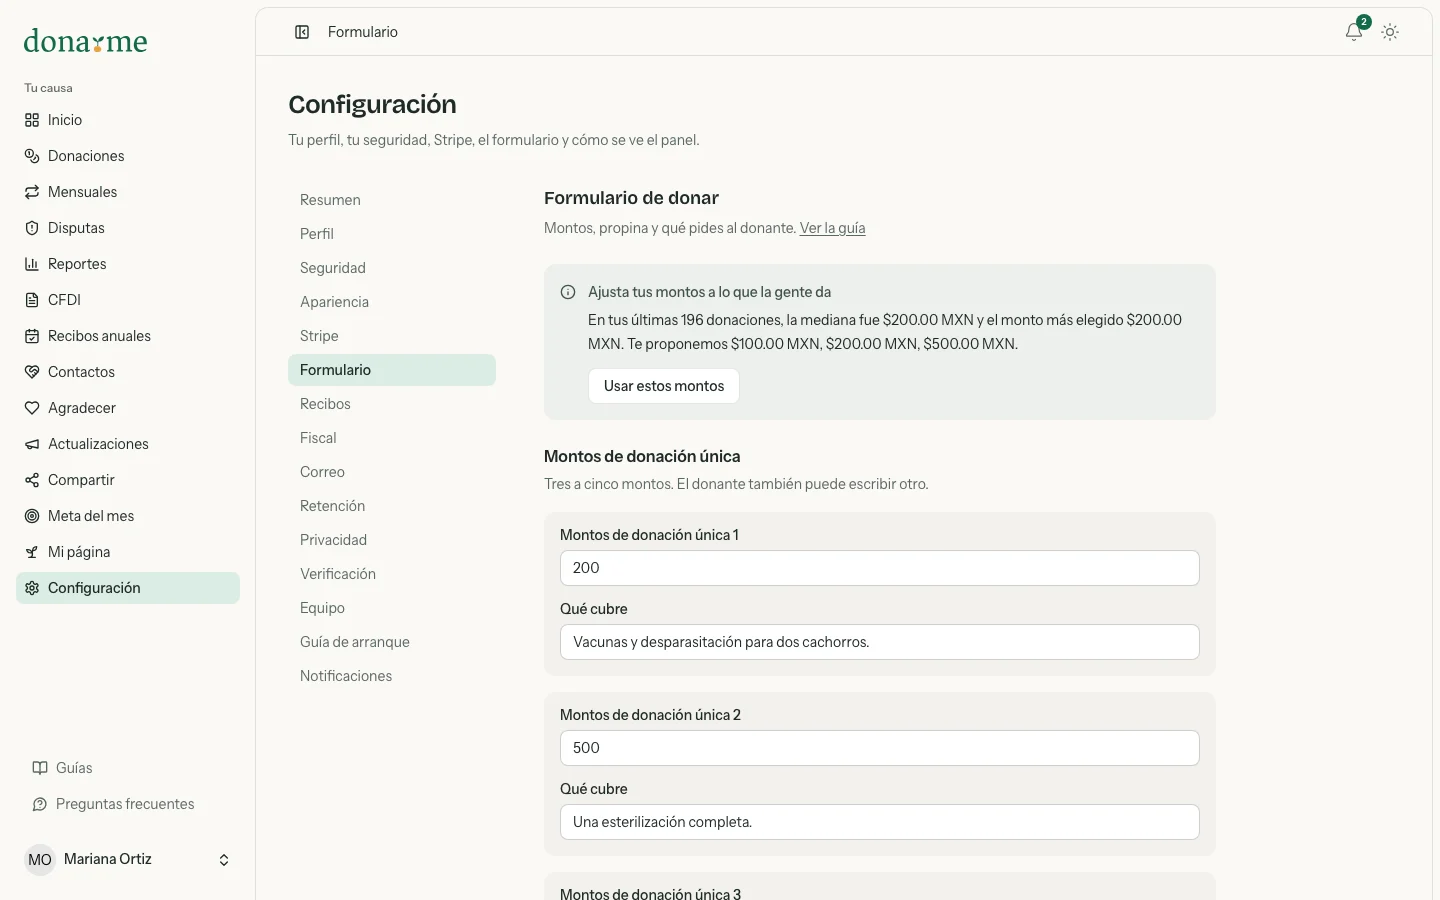Open the Meta del mes target icon
The image size is (1440, 900).
(32, 516)
